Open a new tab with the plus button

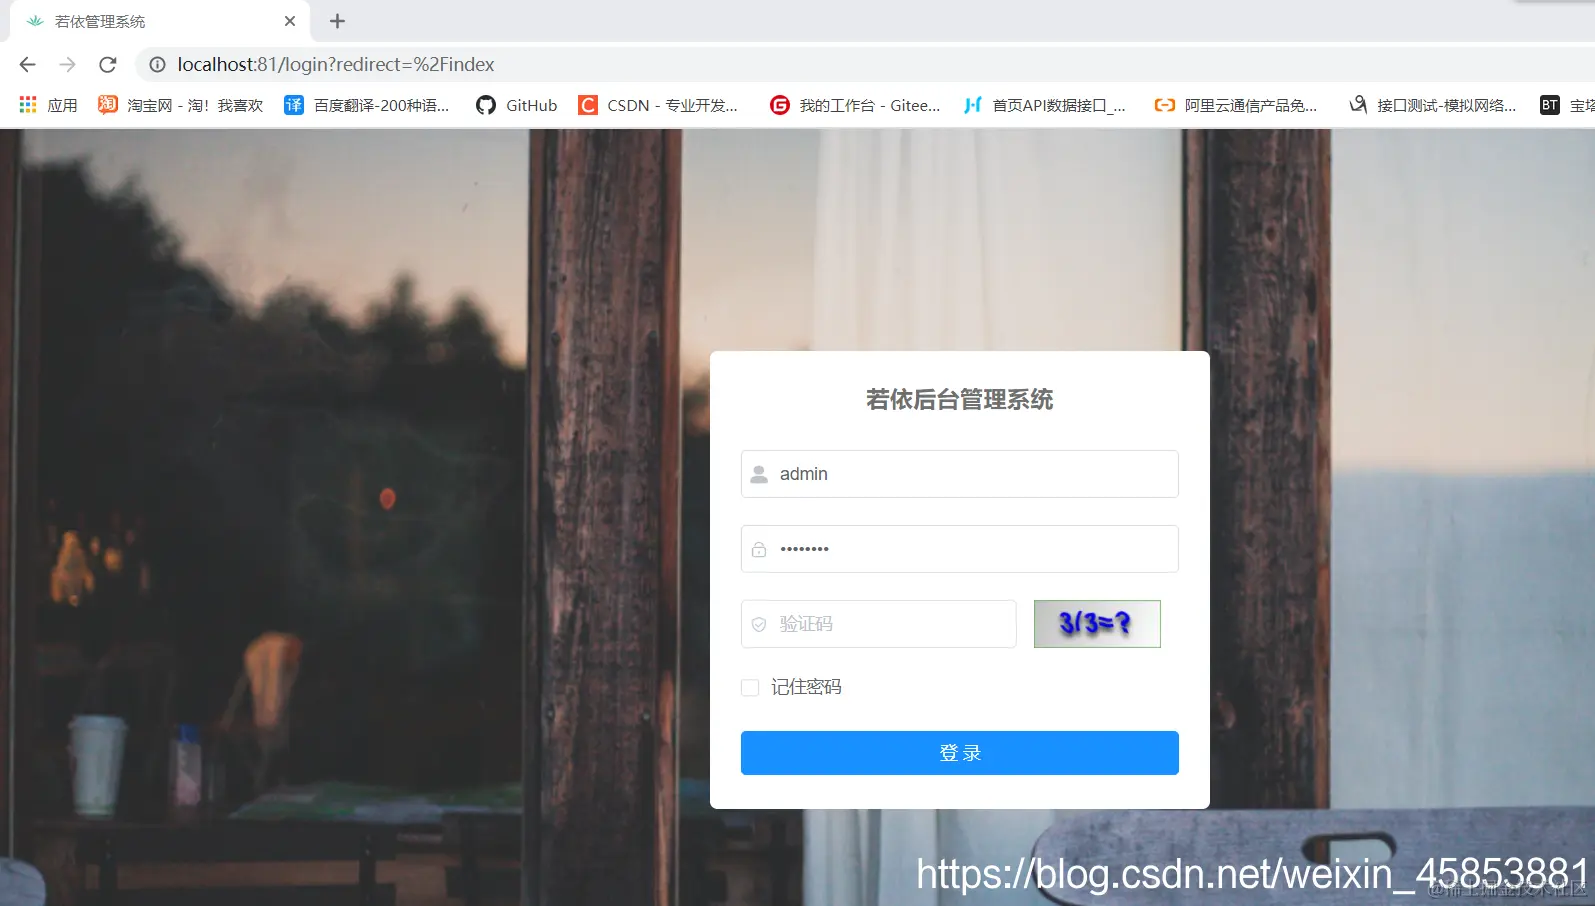(x=337, y=21)
